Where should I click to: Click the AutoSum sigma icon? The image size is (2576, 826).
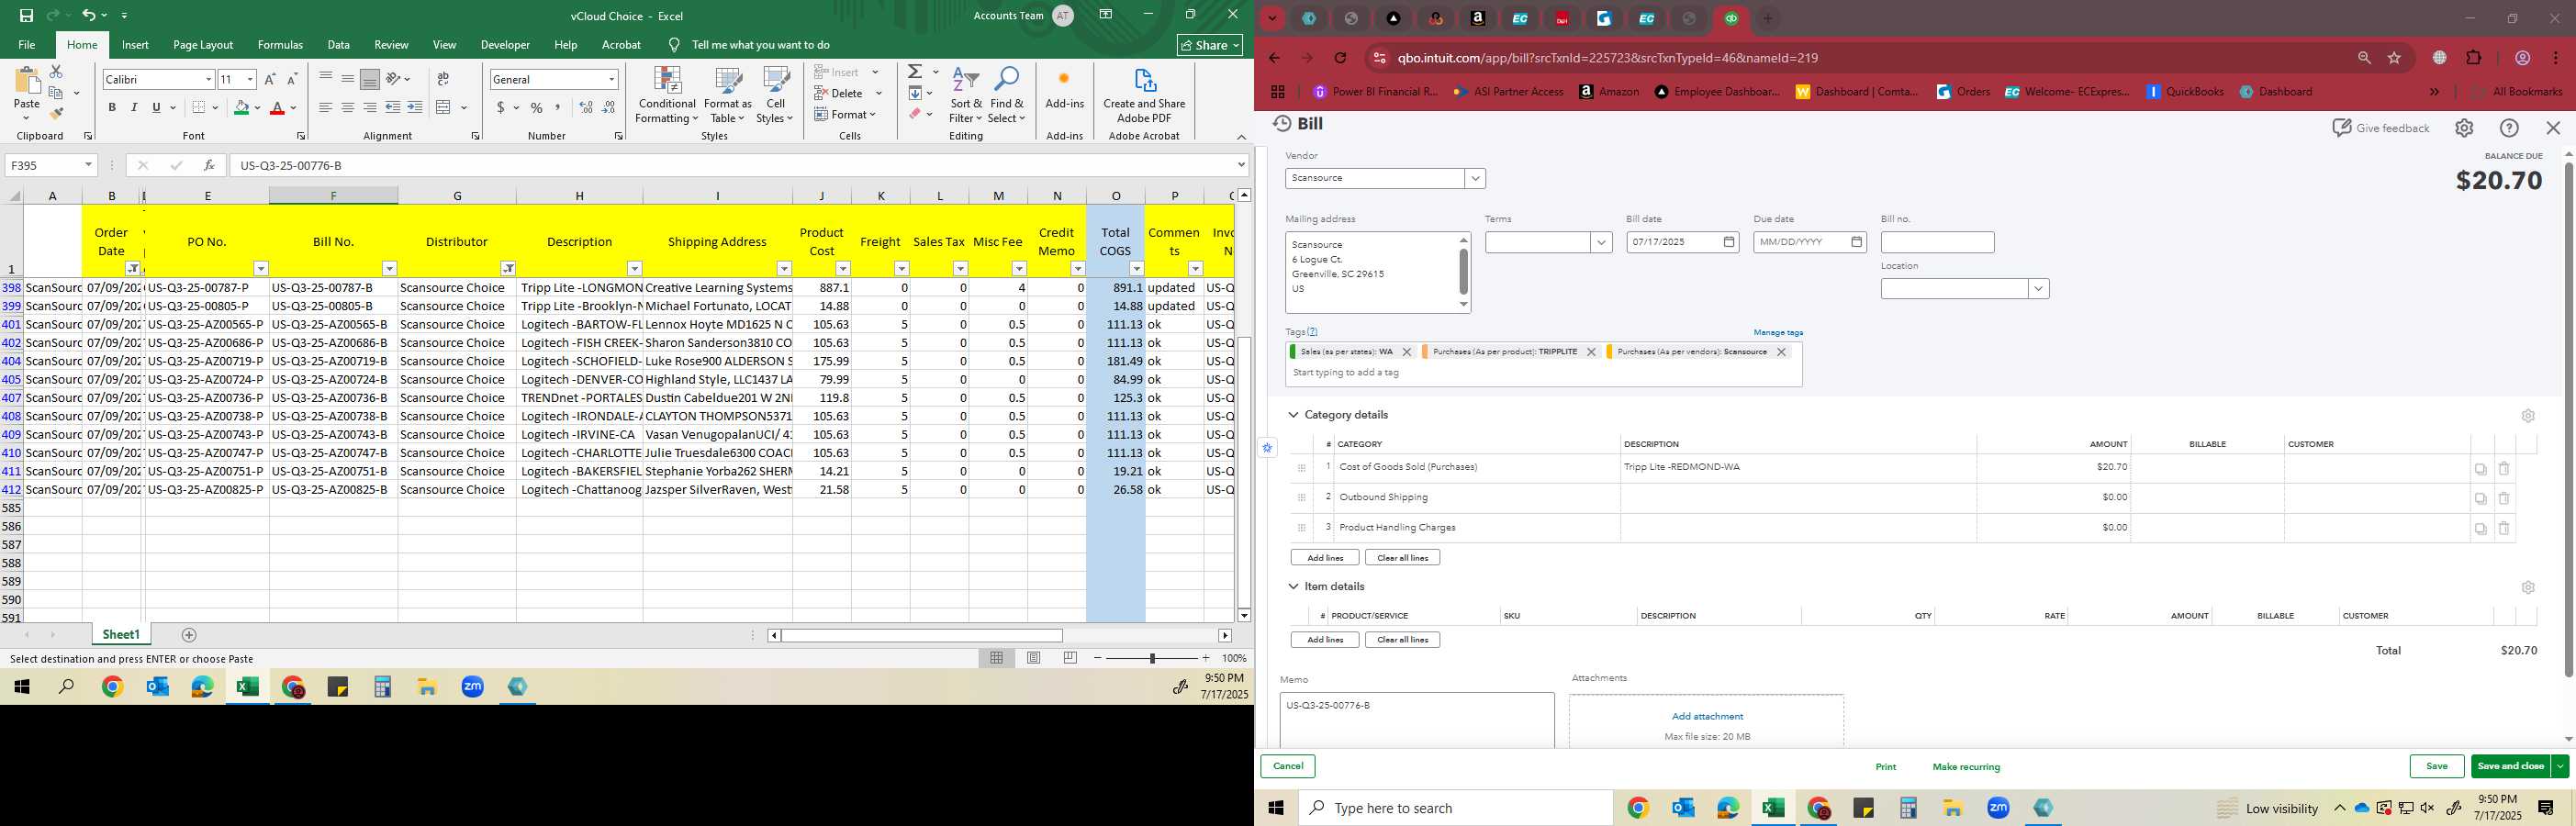coord(915,72)
